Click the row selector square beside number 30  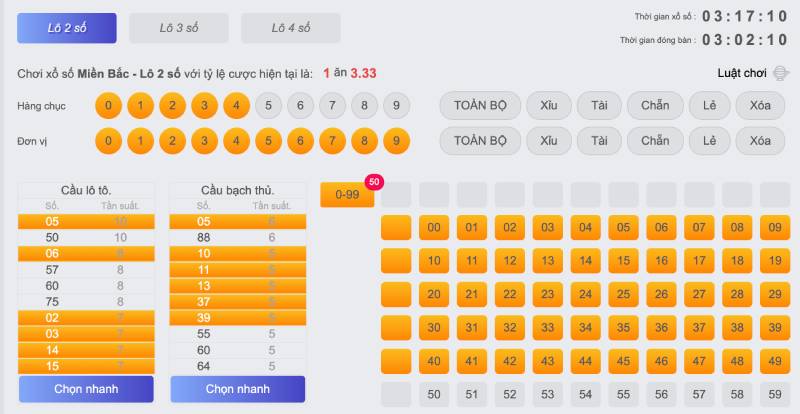click(x=396, y=328)
